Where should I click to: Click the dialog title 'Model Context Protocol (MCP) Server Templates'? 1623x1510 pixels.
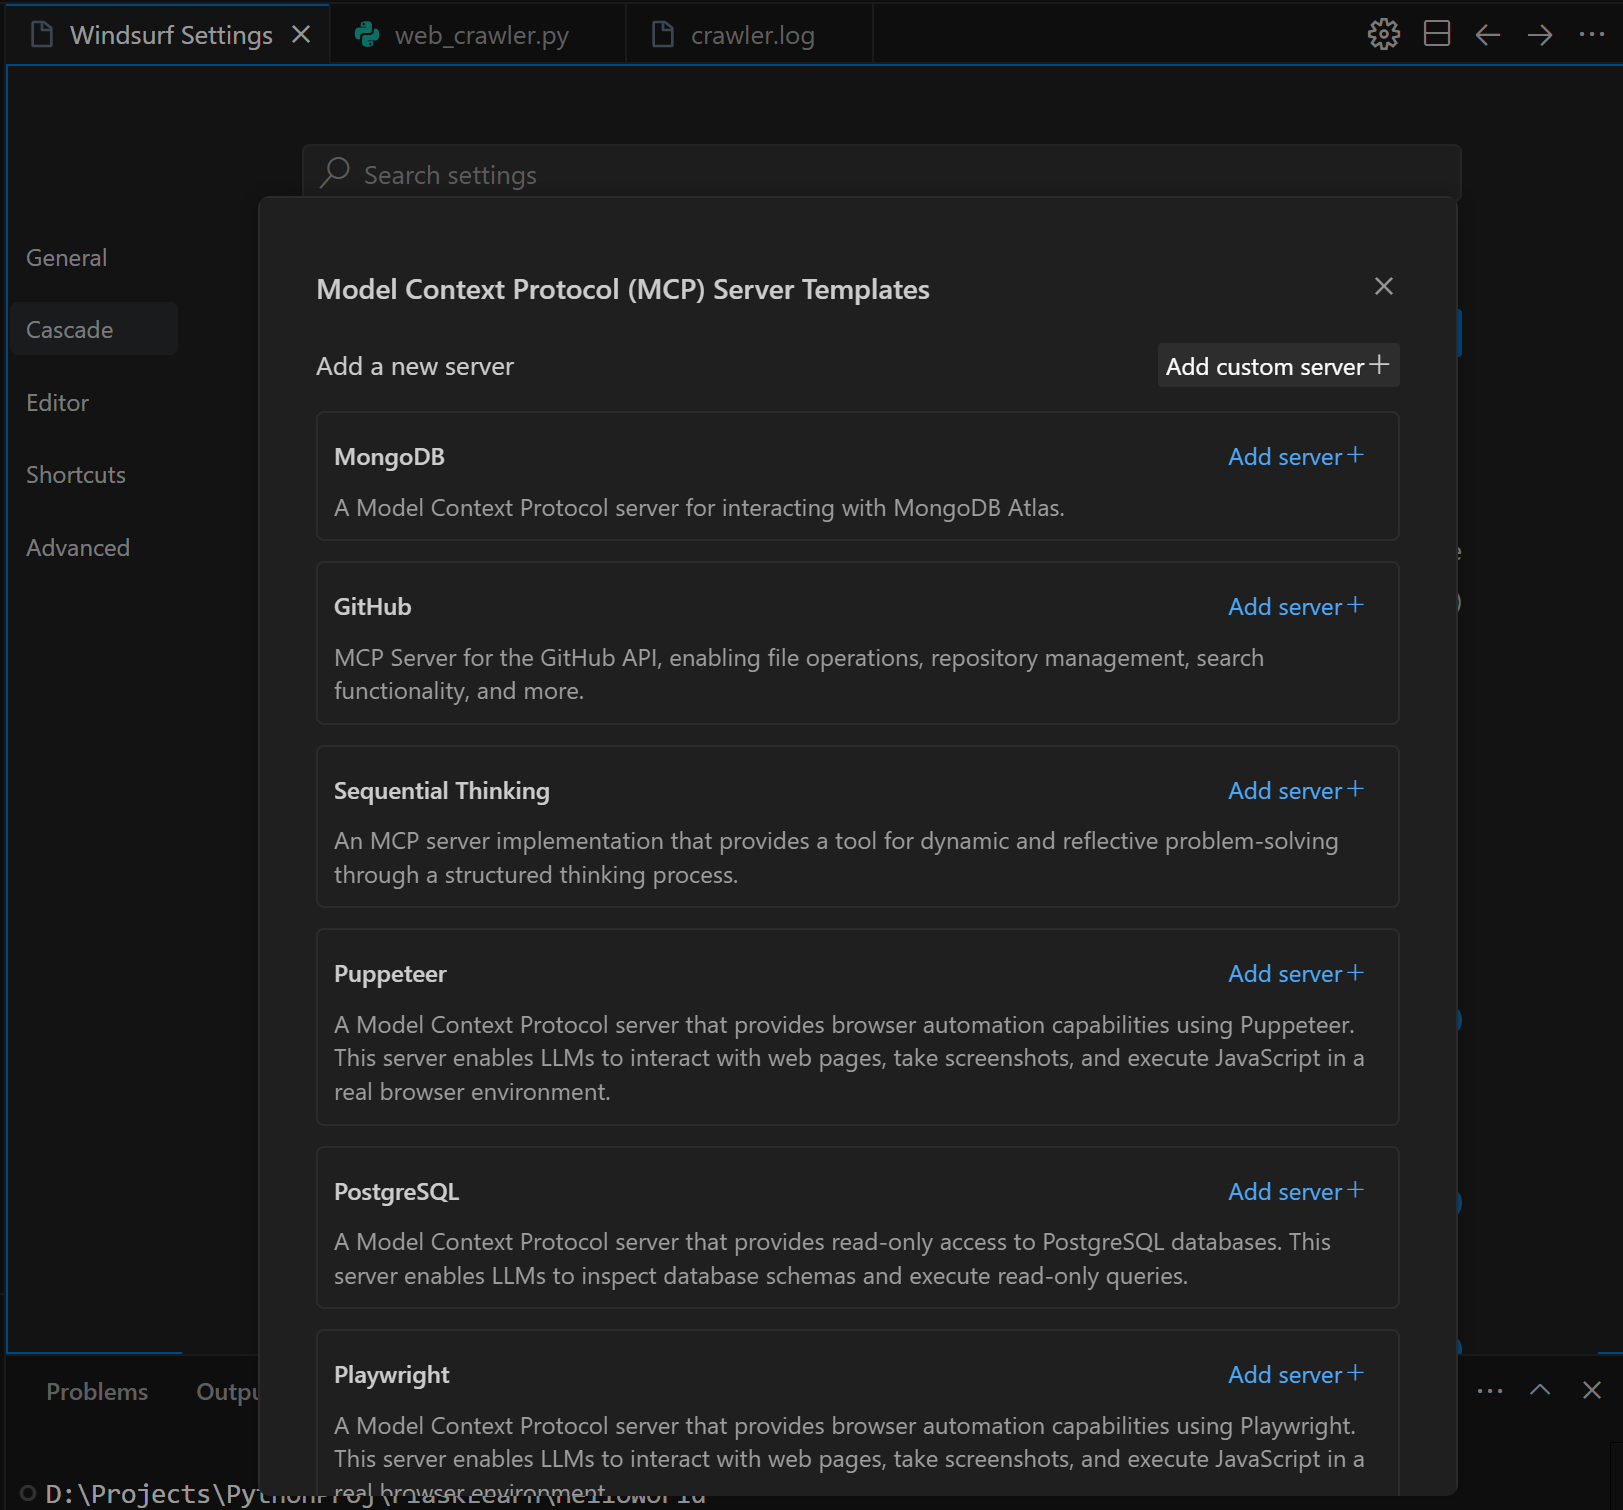click(x=623, y=289)
